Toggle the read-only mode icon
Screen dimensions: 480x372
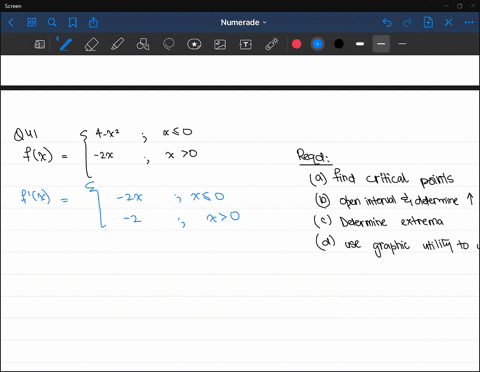39,44
